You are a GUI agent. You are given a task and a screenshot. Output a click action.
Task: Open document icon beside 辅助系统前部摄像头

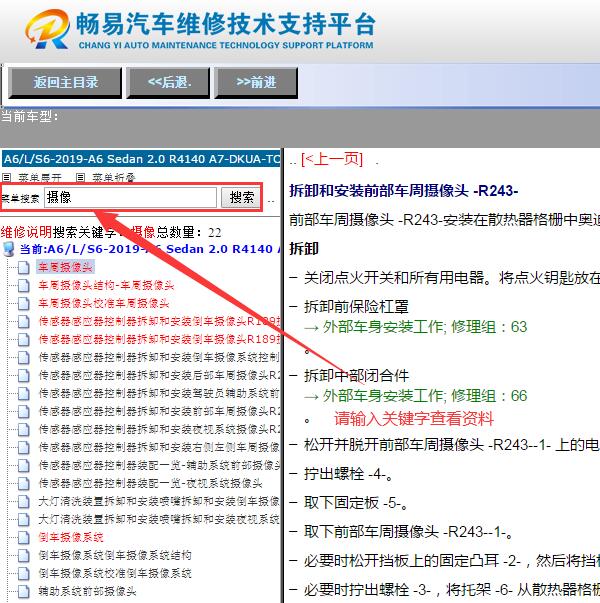click(23, 591)
